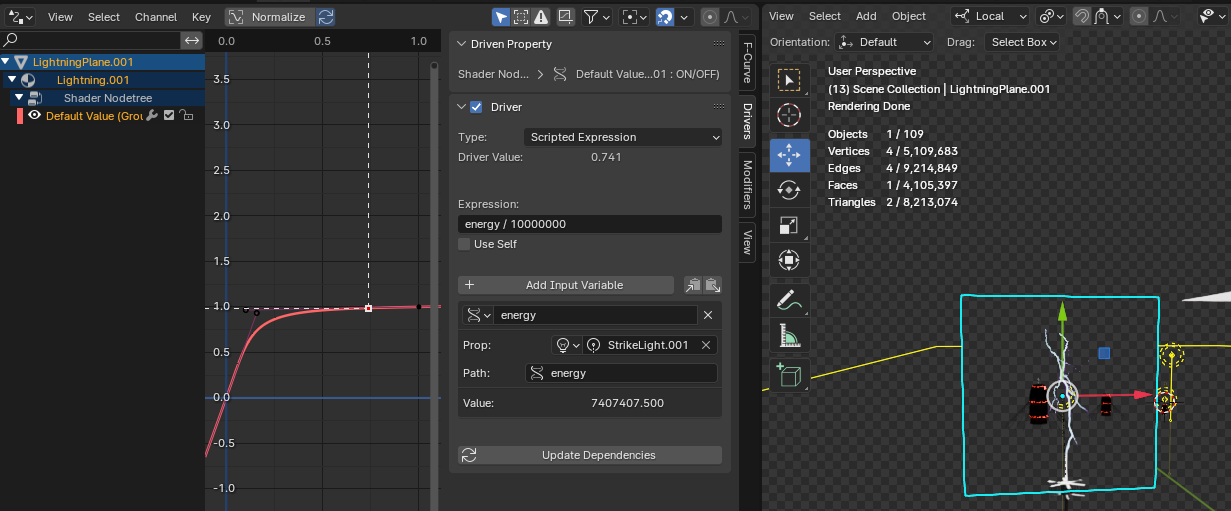Open the filters funnel dropdown
The height and width of the screenshot is (511, 1231).
(x=596, y=17)
